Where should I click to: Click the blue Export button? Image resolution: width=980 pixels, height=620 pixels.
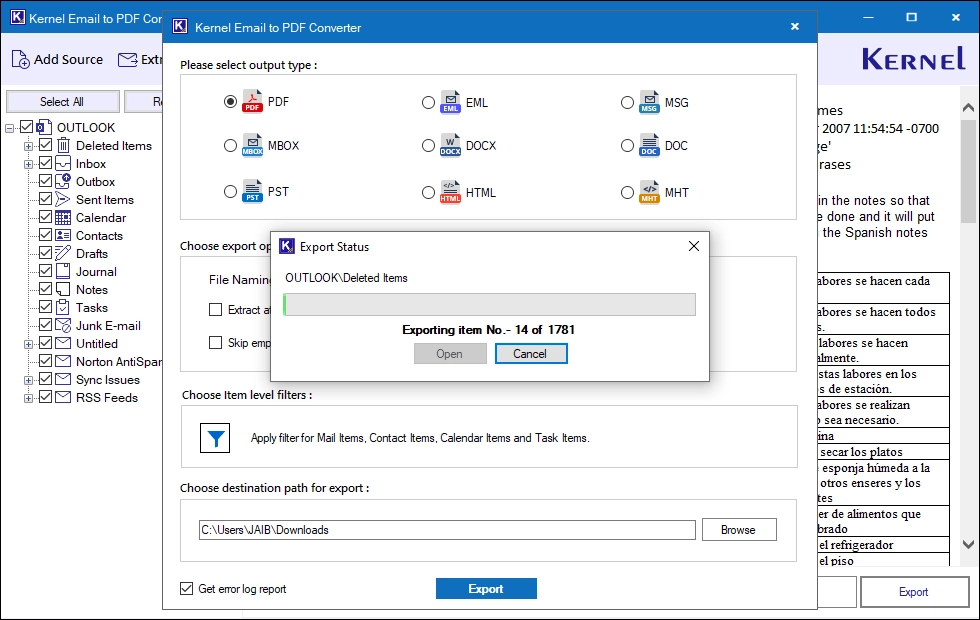pos(486,589)
